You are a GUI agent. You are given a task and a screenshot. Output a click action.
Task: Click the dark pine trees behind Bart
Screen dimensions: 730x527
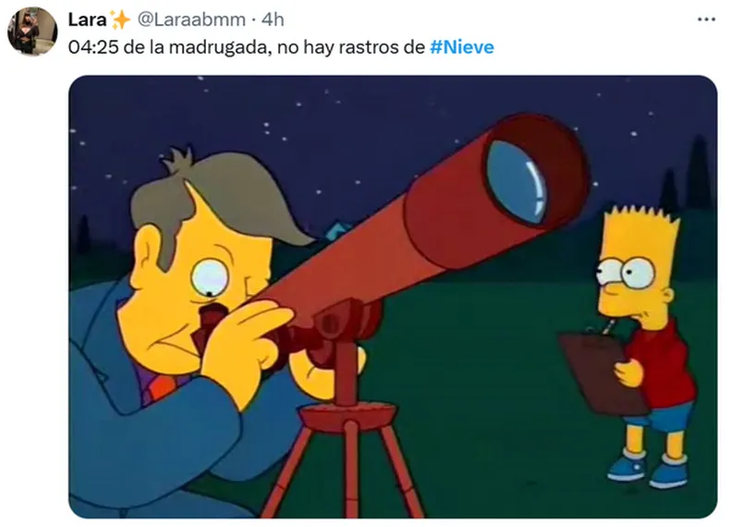pos(689,177)
